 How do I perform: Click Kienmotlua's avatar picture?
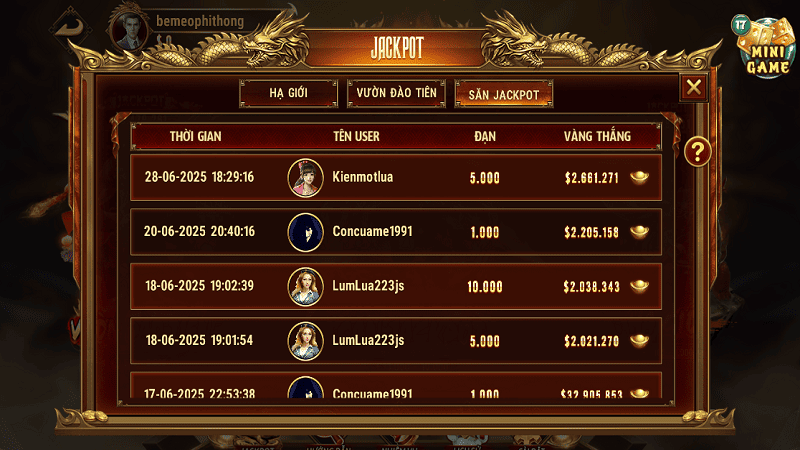(x=305, y=178)
